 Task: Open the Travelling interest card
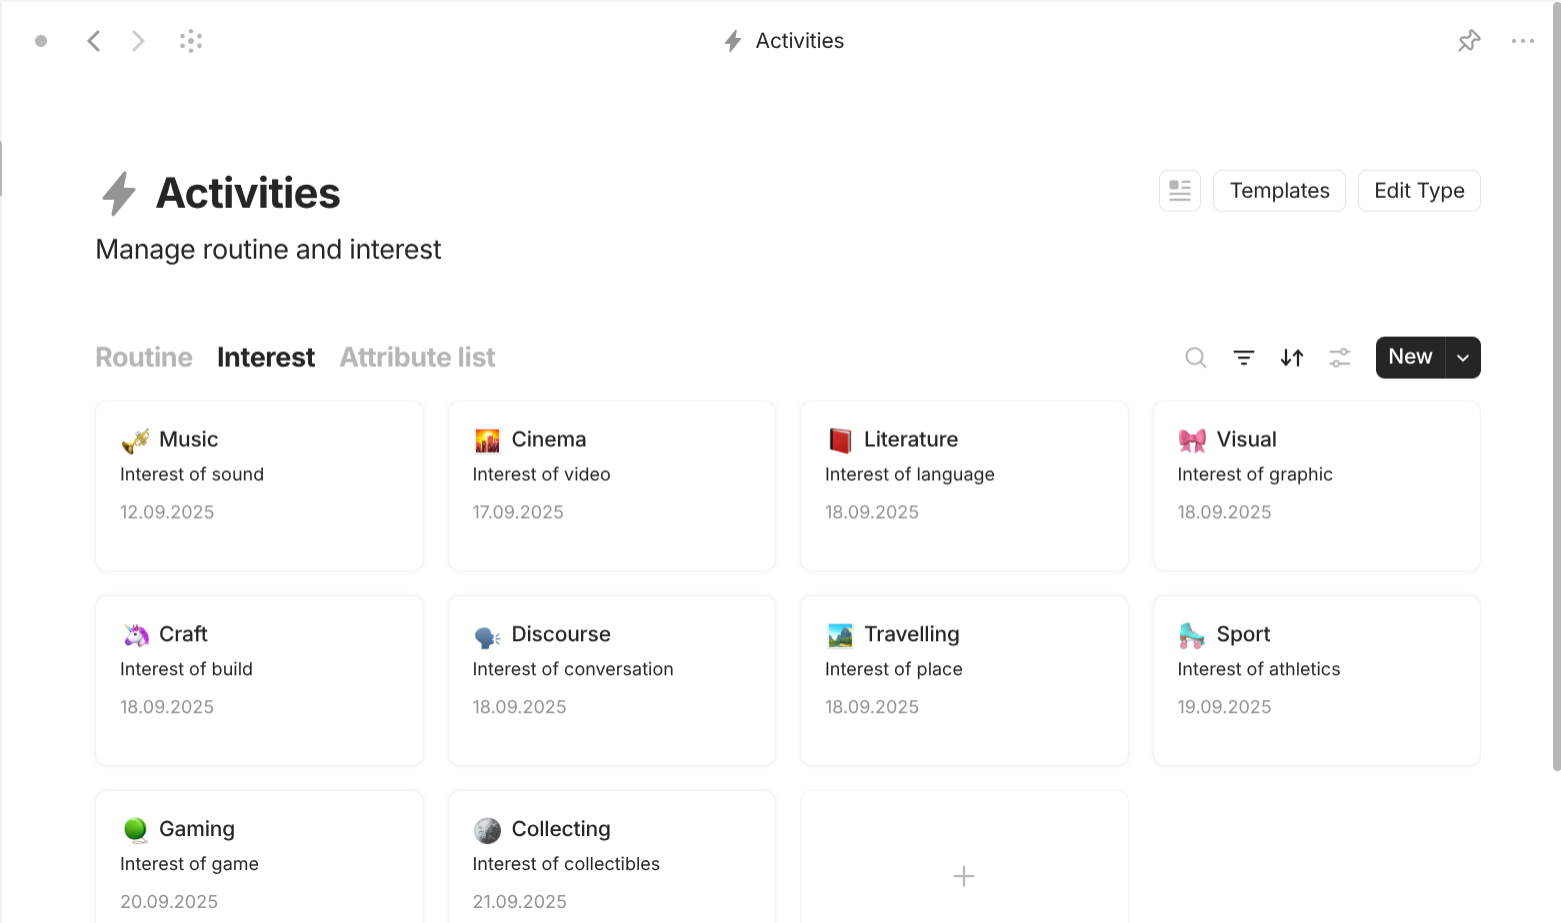pyautogui.click(x=963, y=680)
